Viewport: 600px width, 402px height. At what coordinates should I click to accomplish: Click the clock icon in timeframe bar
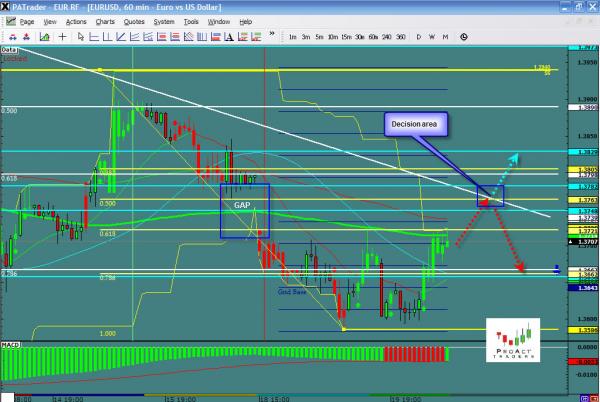pos(464,36)
